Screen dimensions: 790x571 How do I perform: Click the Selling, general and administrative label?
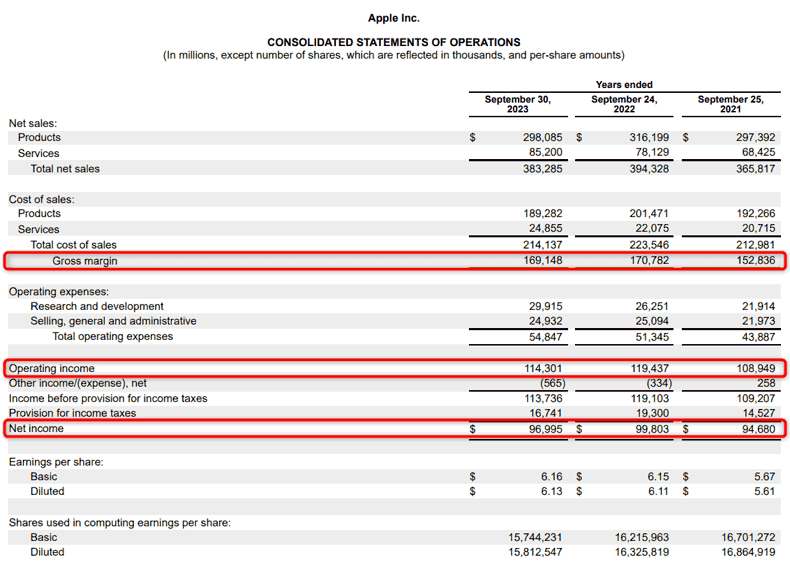coord(113,322)
